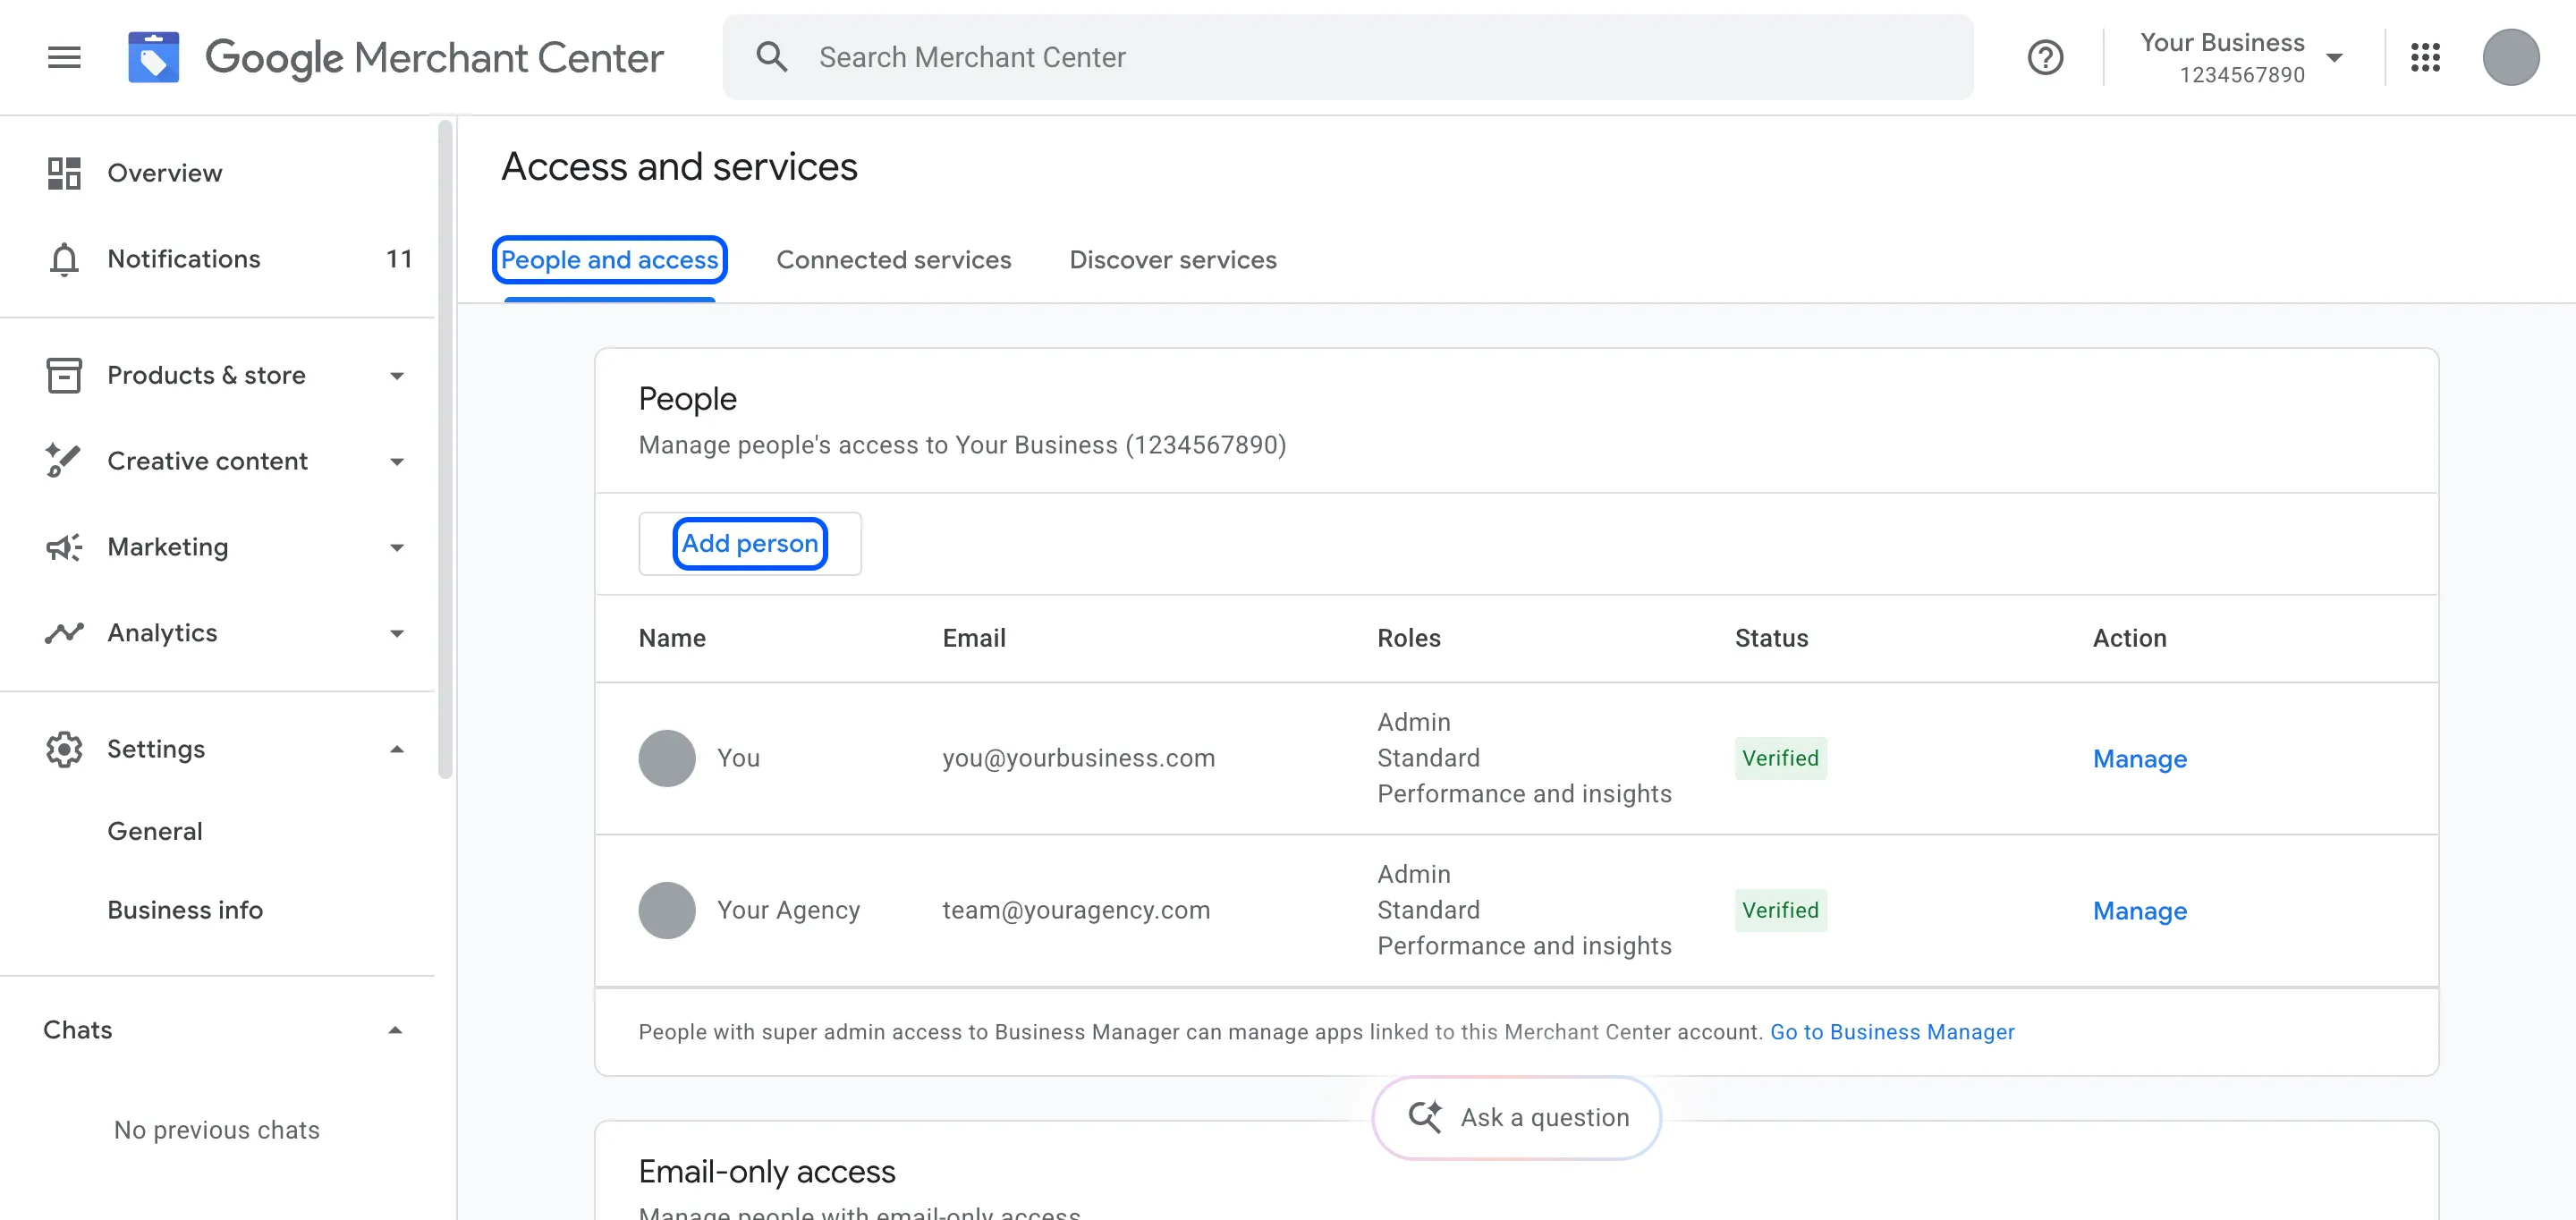Click the Marketing megaphone icon
Image resolution: width=2576 pixels, height=1220 pixels.
click(64, 547)
